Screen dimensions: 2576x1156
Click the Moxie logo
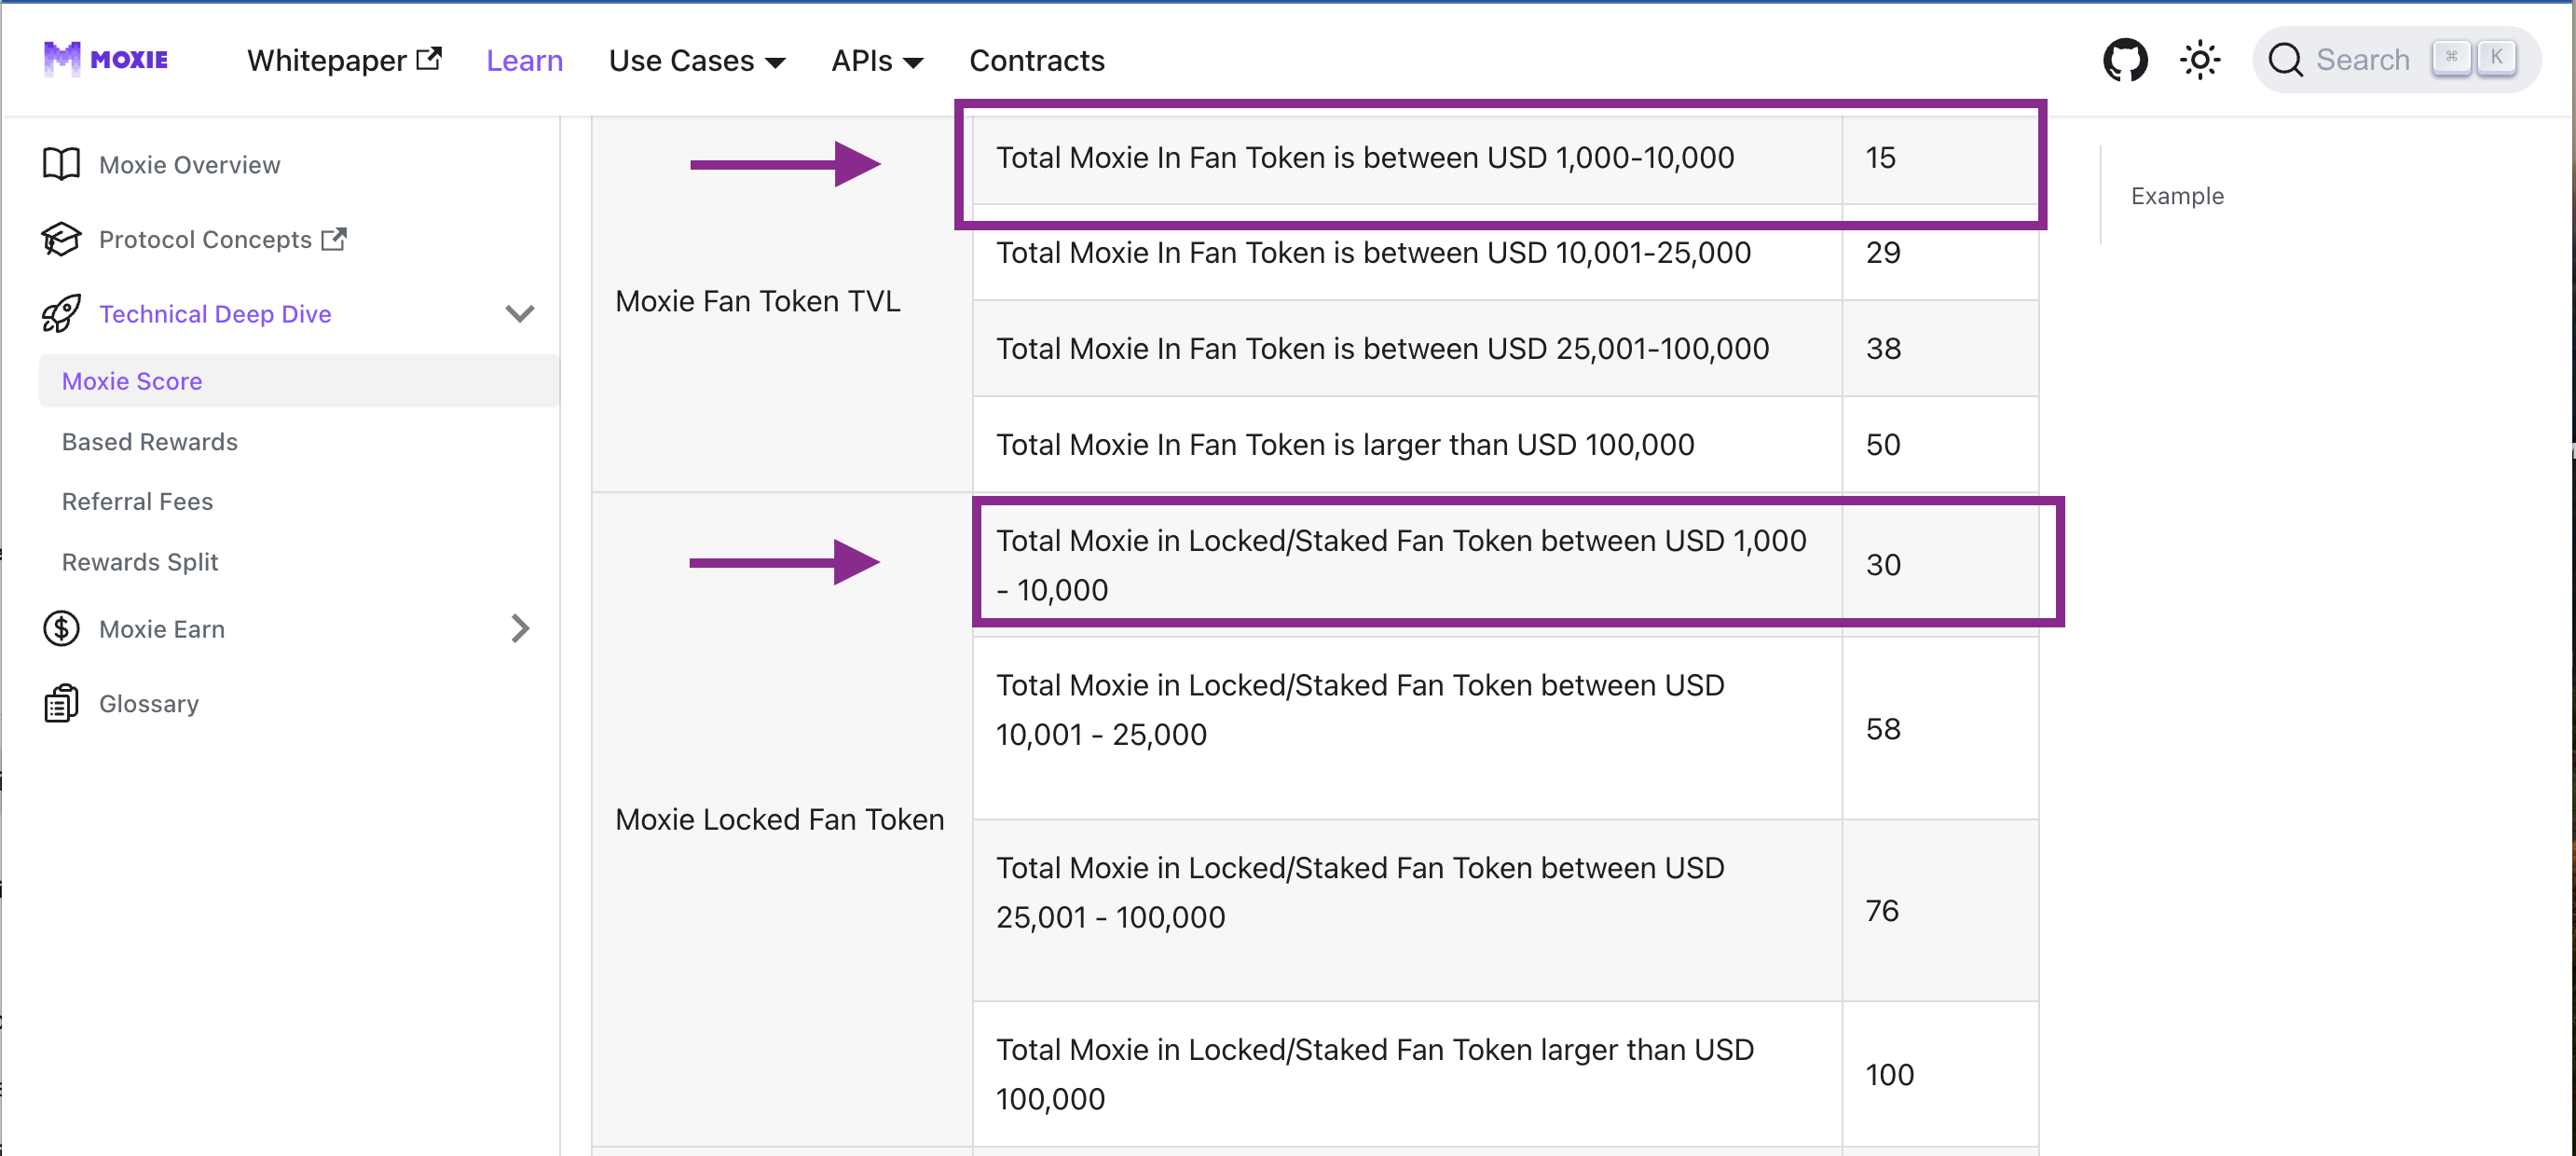click(106, 59)
